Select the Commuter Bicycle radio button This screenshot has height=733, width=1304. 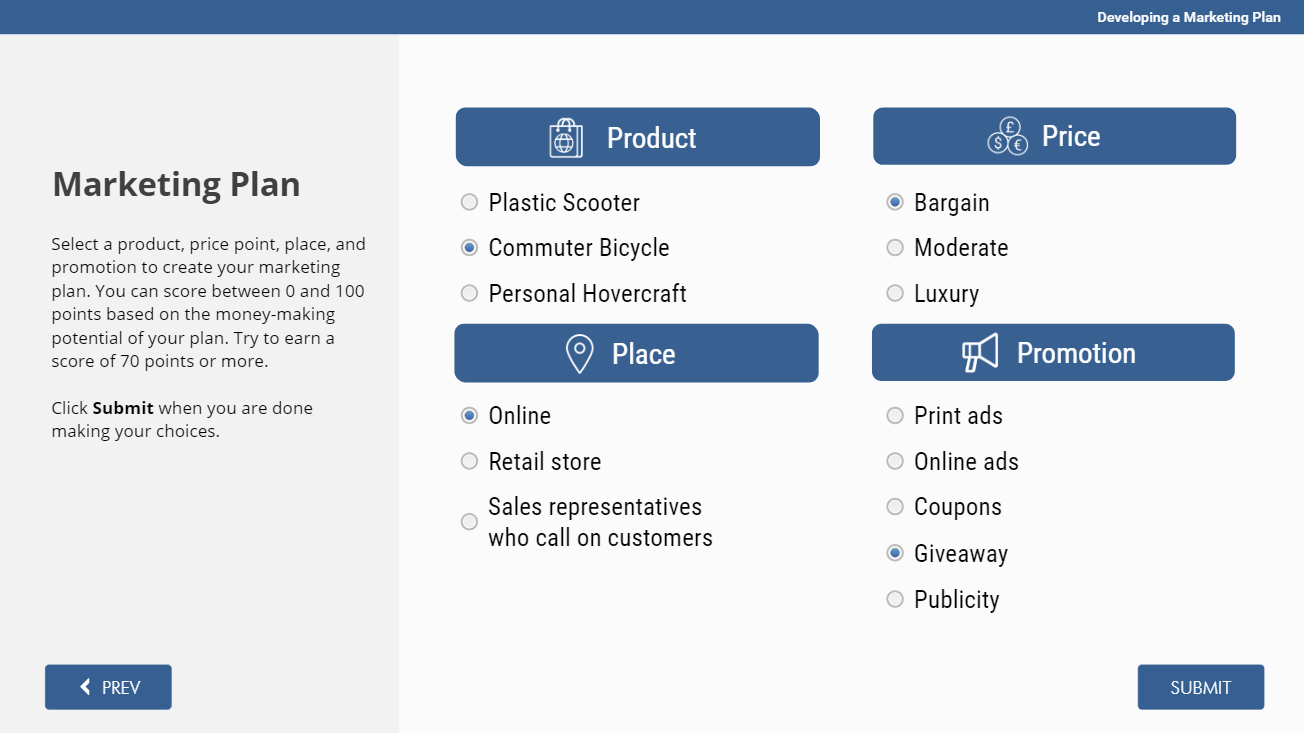[x=469, y=248]
